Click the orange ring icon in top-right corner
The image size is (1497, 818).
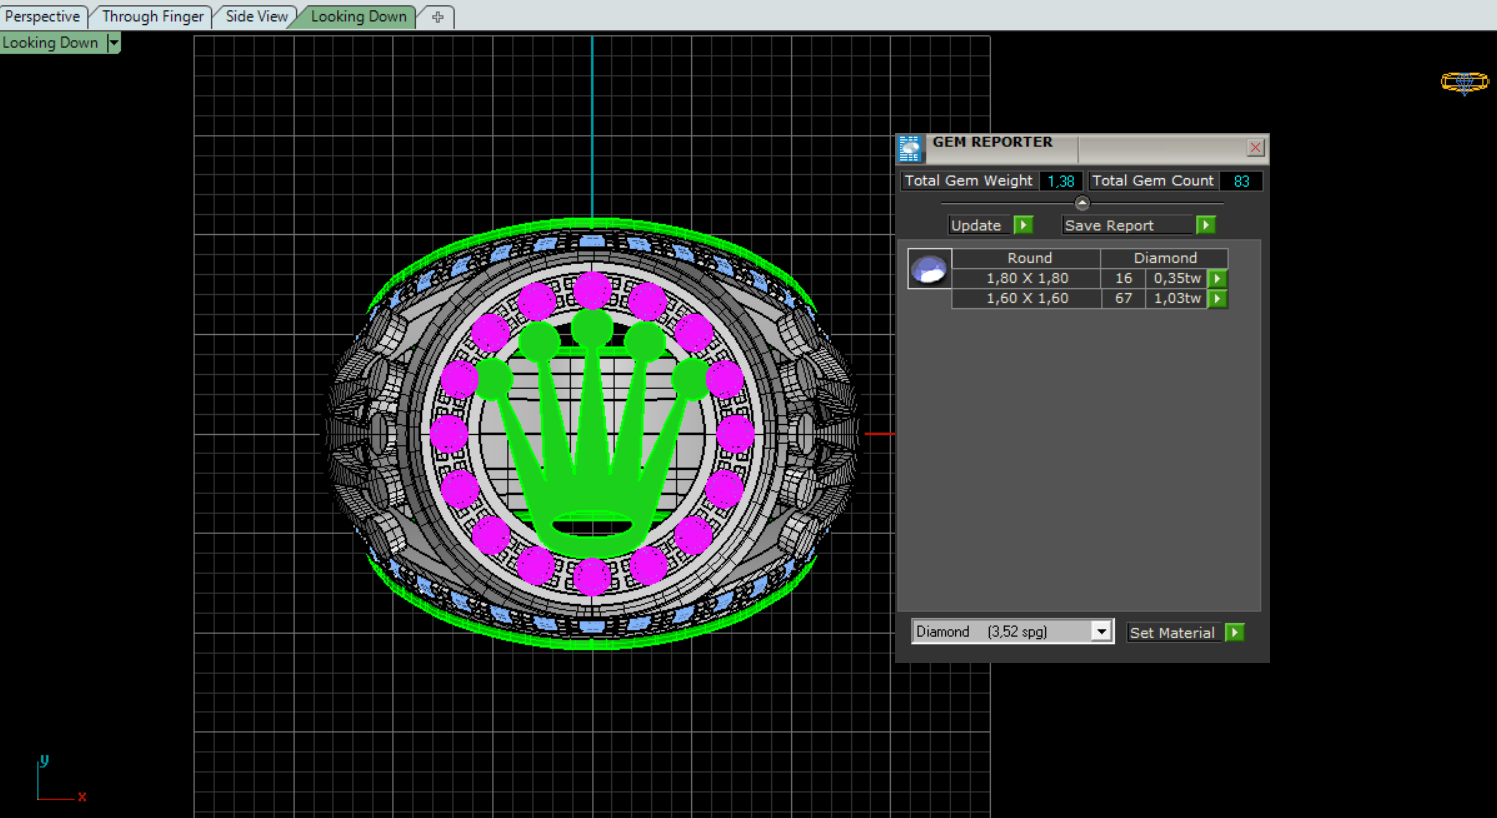1464,82
